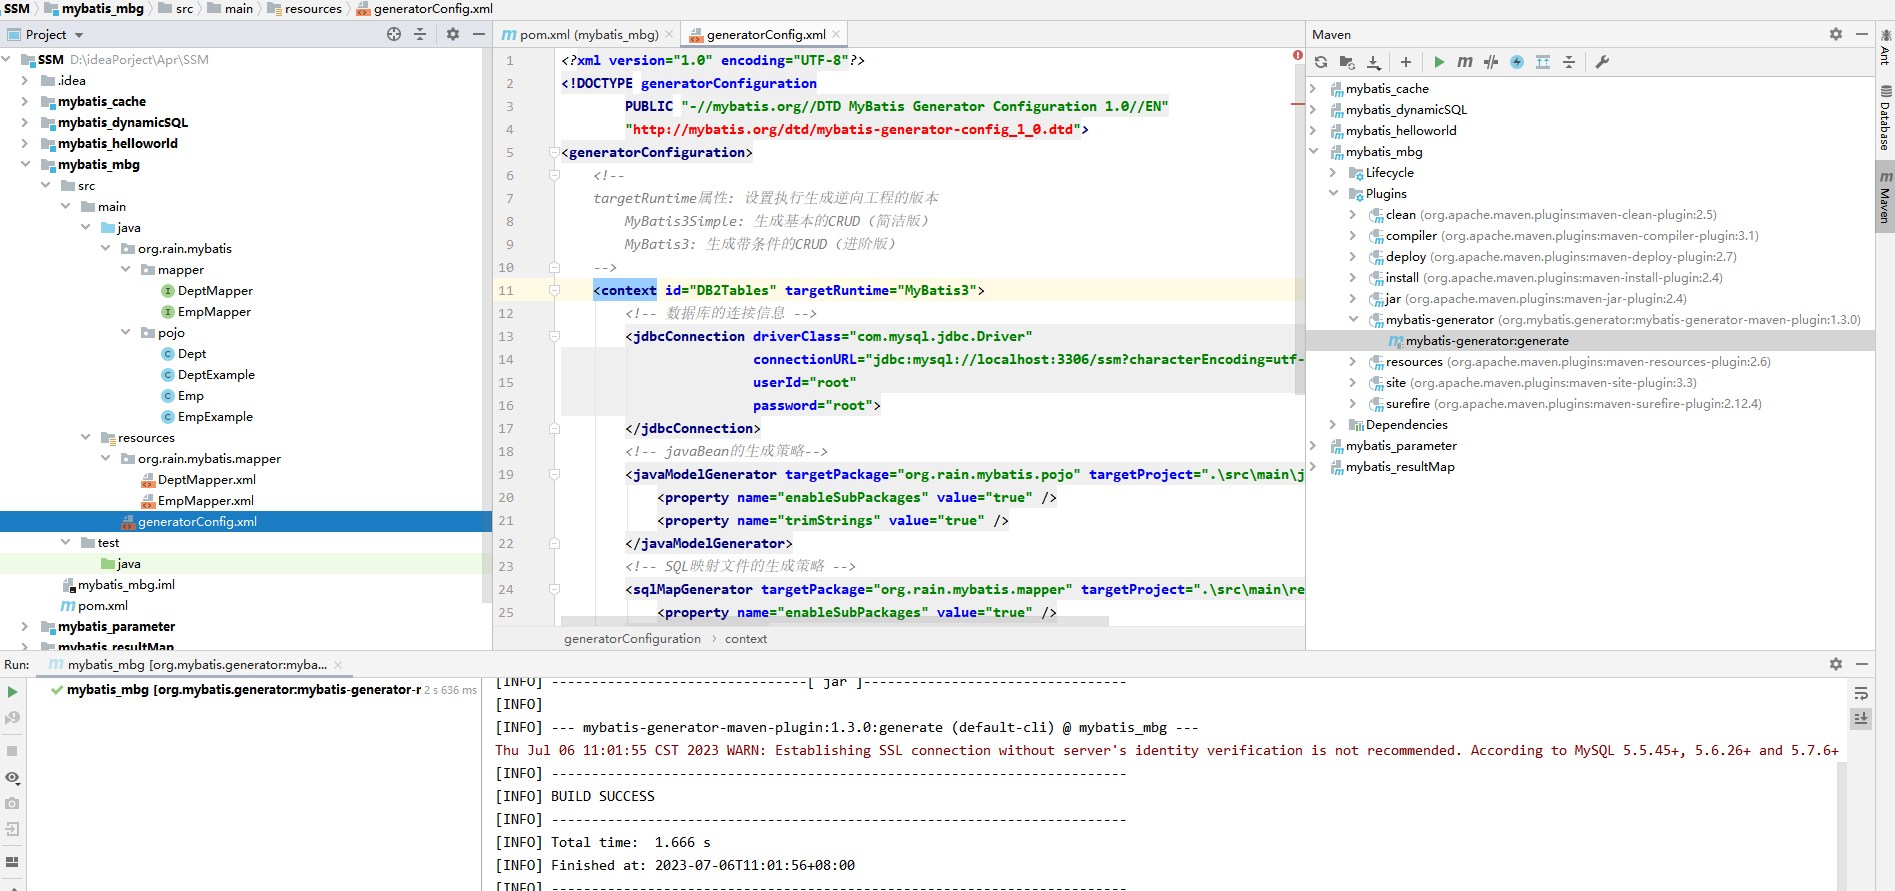Screen dimensions: 1895x891
Task: Click editor horizontal scrollbar
Action: (835, 621)
